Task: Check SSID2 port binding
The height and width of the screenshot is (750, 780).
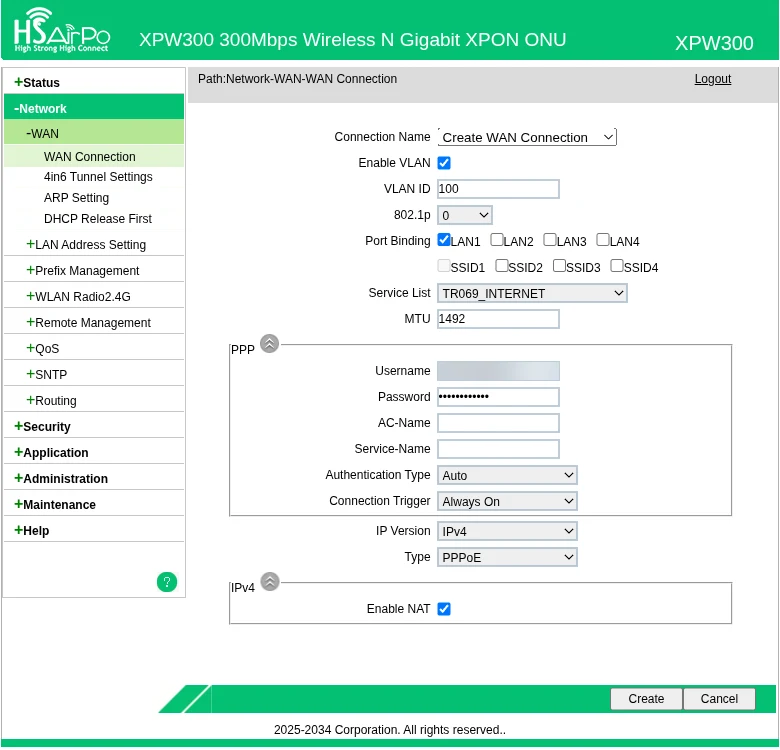Action: pyautogui.click(x=501, y=266)
